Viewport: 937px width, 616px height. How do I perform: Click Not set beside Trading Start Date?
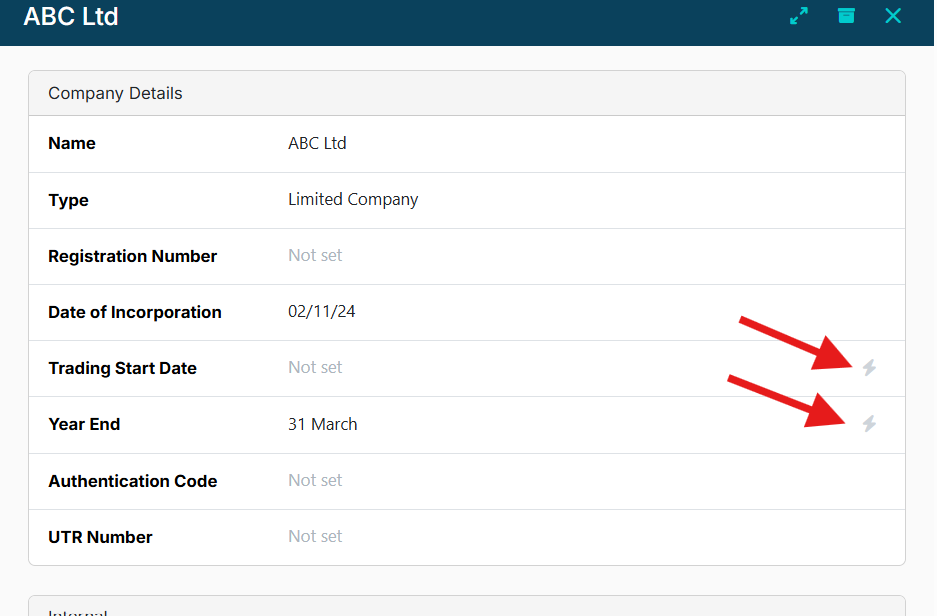click(x=315, y=367)
